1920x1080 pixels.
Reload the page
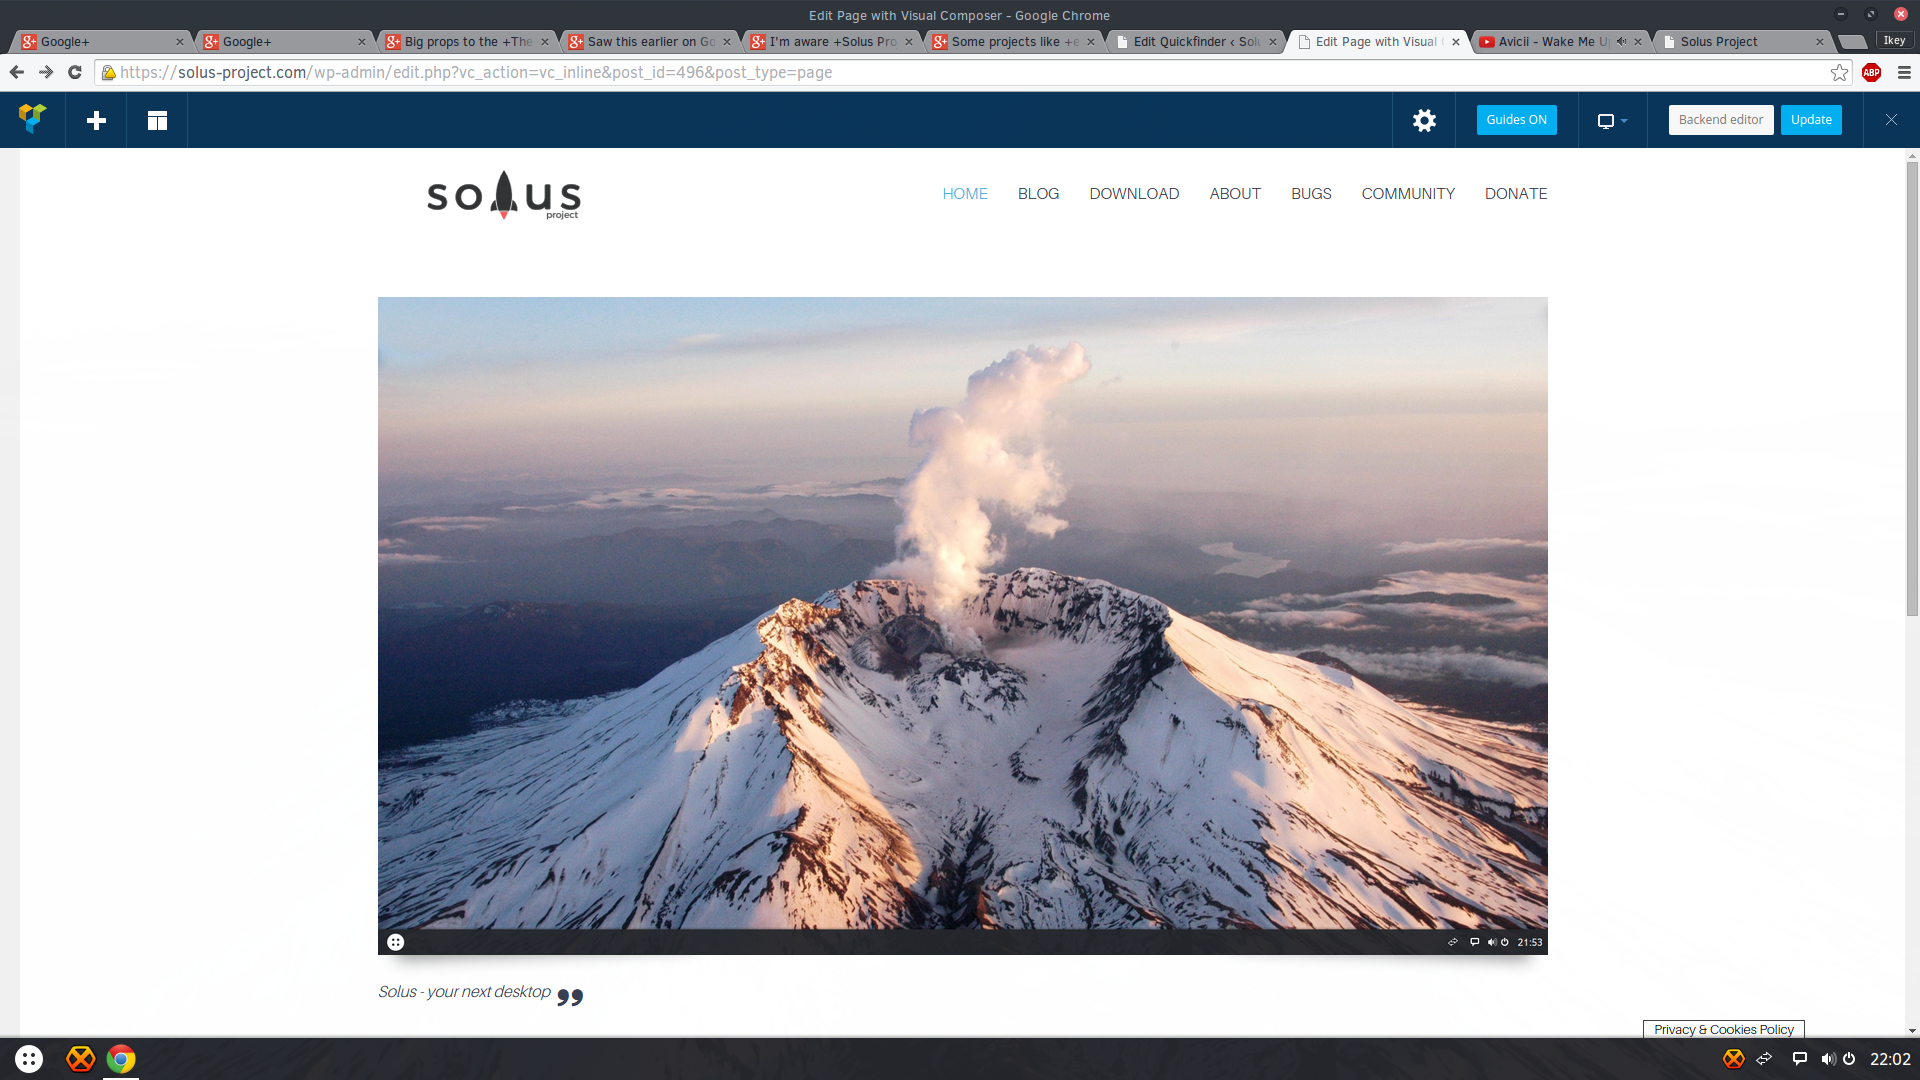click(75, 72)
